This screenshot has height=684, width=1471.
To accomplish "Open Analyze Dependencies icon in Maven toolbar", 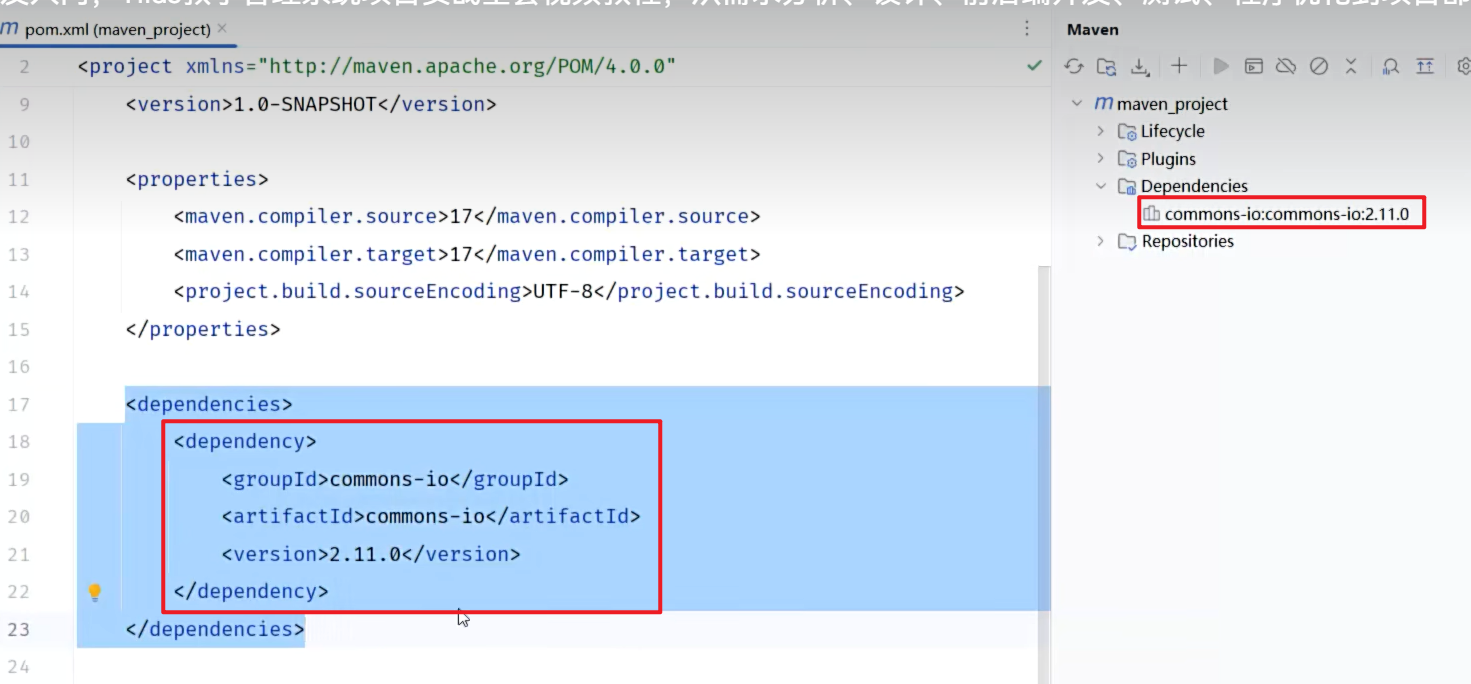I will click(x=1391, y=66).
